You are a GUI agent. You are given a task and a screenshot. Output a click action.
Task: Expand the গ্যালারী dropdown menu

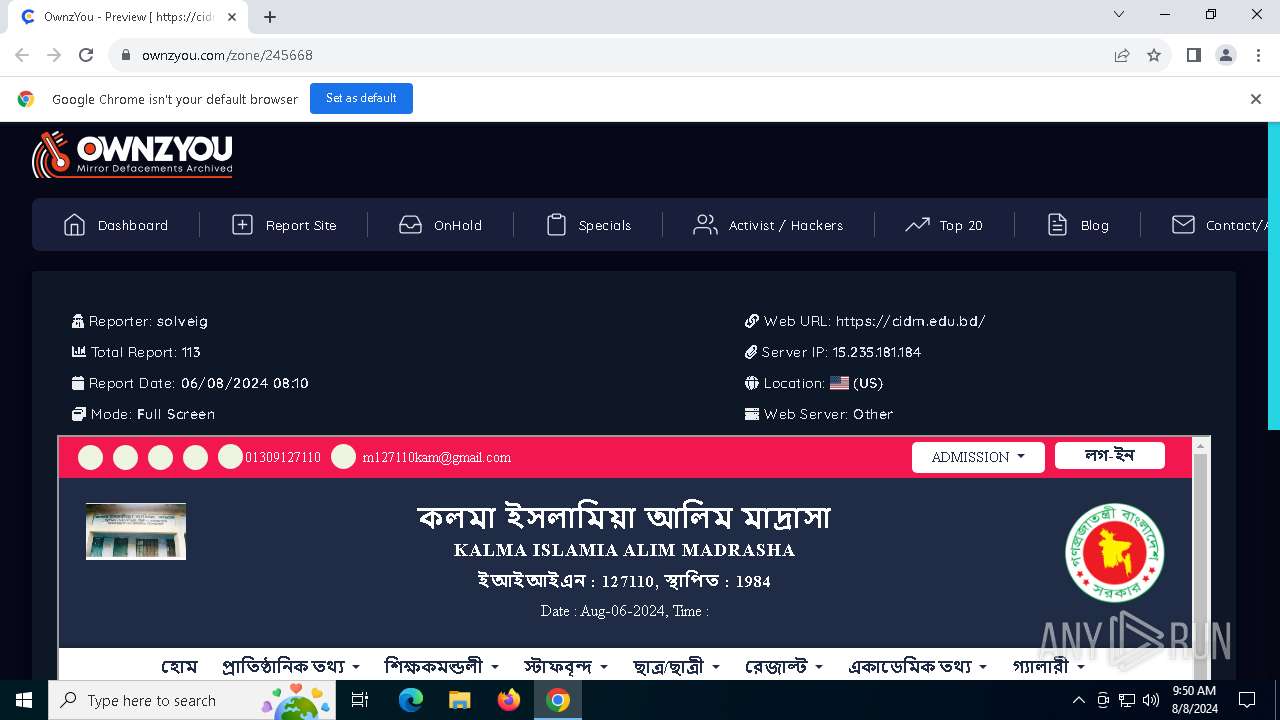1048,666
